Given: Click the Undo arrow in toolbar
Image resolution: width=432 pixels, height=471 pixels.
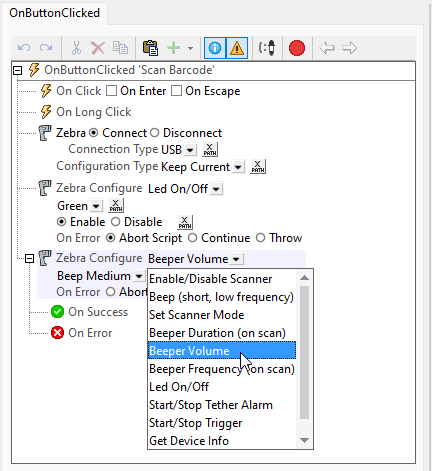Looking at the screenshot, I should click(24, 48).
